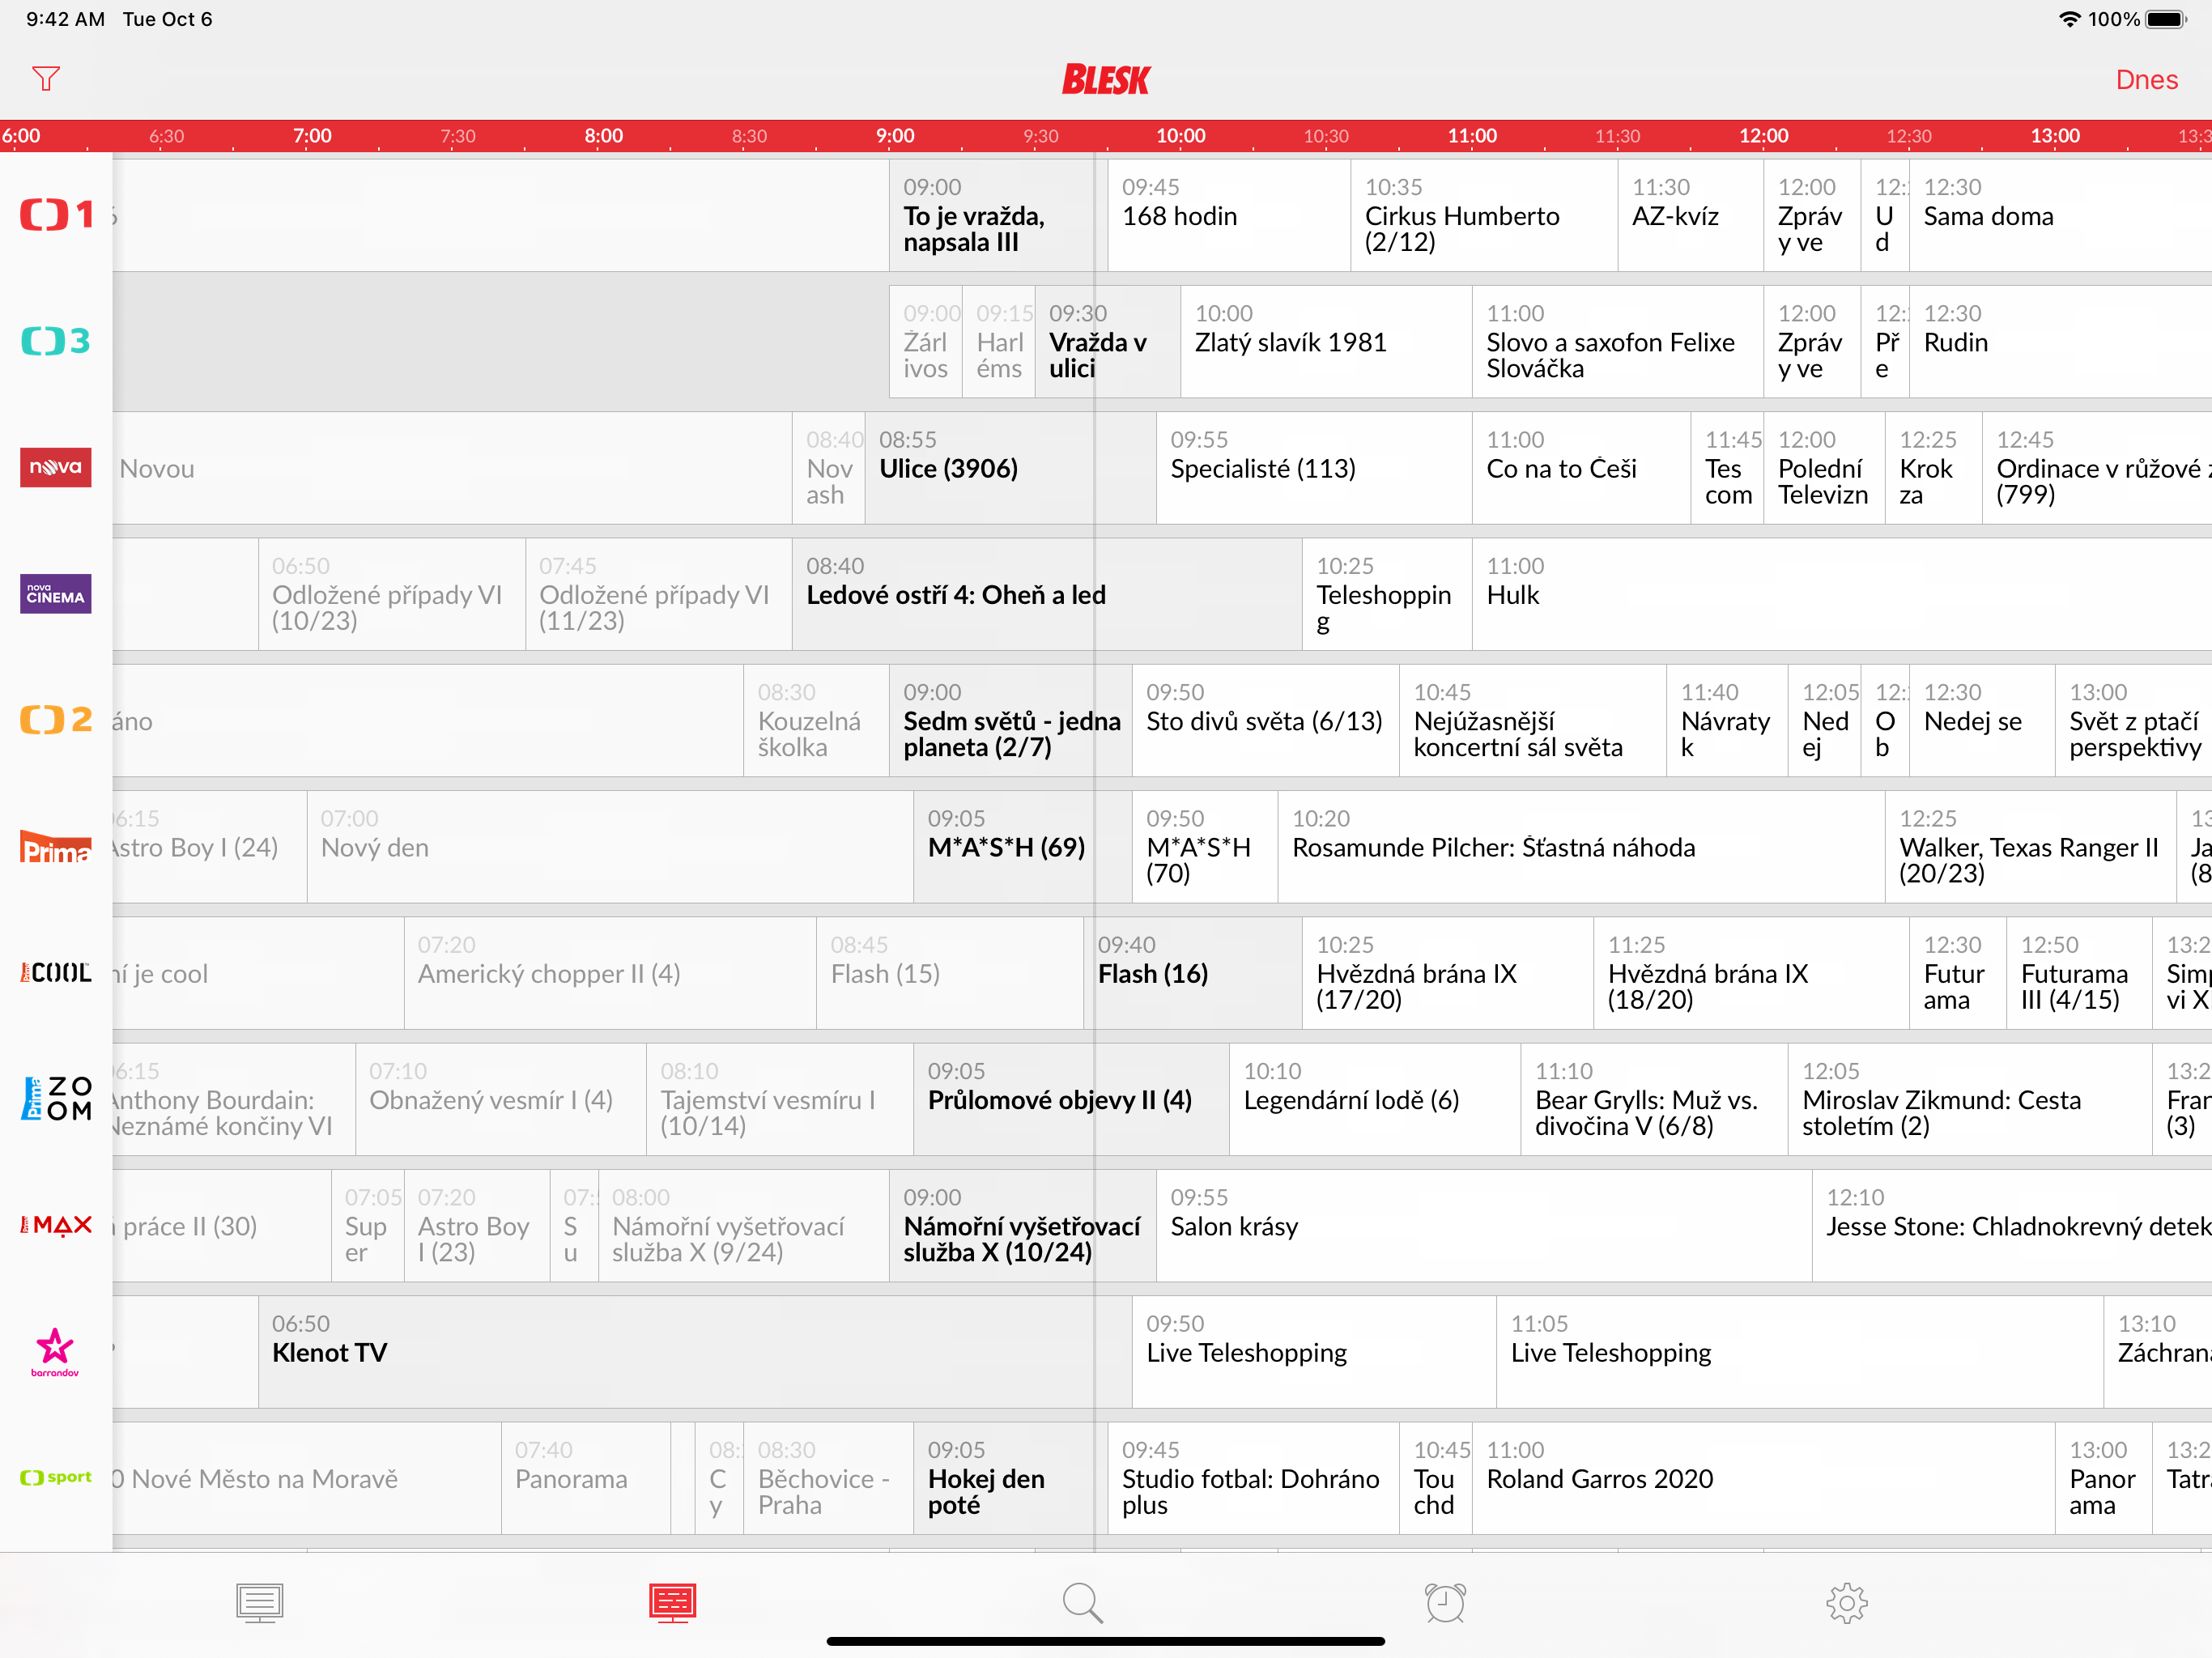
Task: Open the search magnifier tab
Action: [1082, 1602]
